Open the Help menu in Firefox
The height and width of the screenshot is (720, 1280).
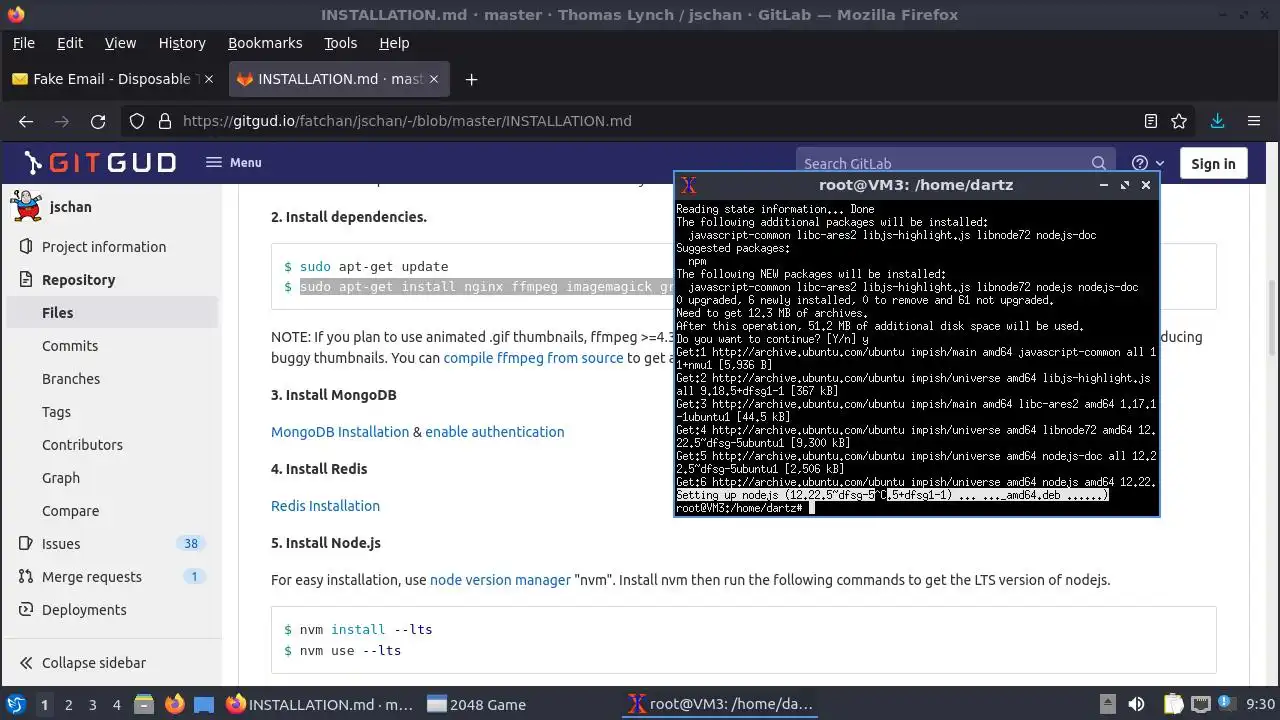click(x=394, y=43)
